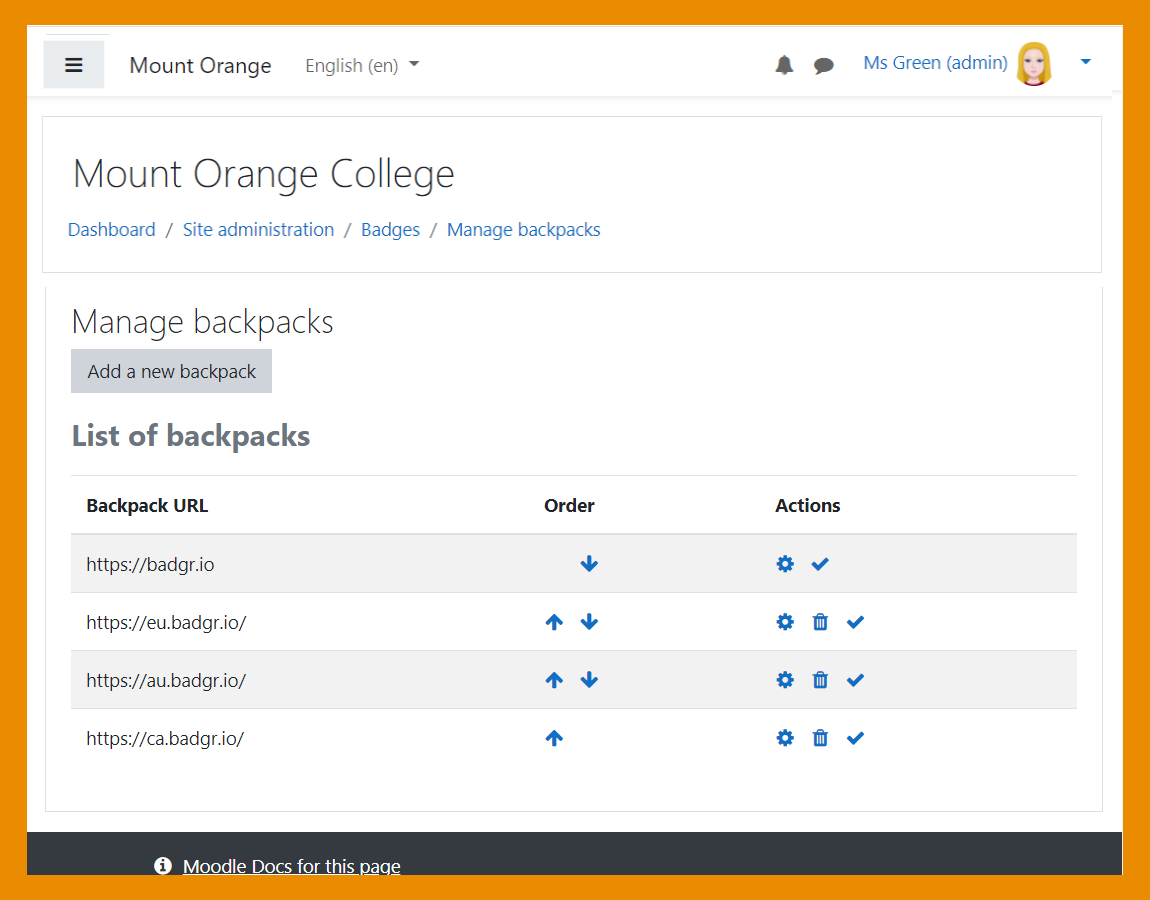Image resolution: width=1150 pixels, height=900 pixels.
Task: Delete the https://ca.badgr.io/ backpack
Action: coord(820,737)
